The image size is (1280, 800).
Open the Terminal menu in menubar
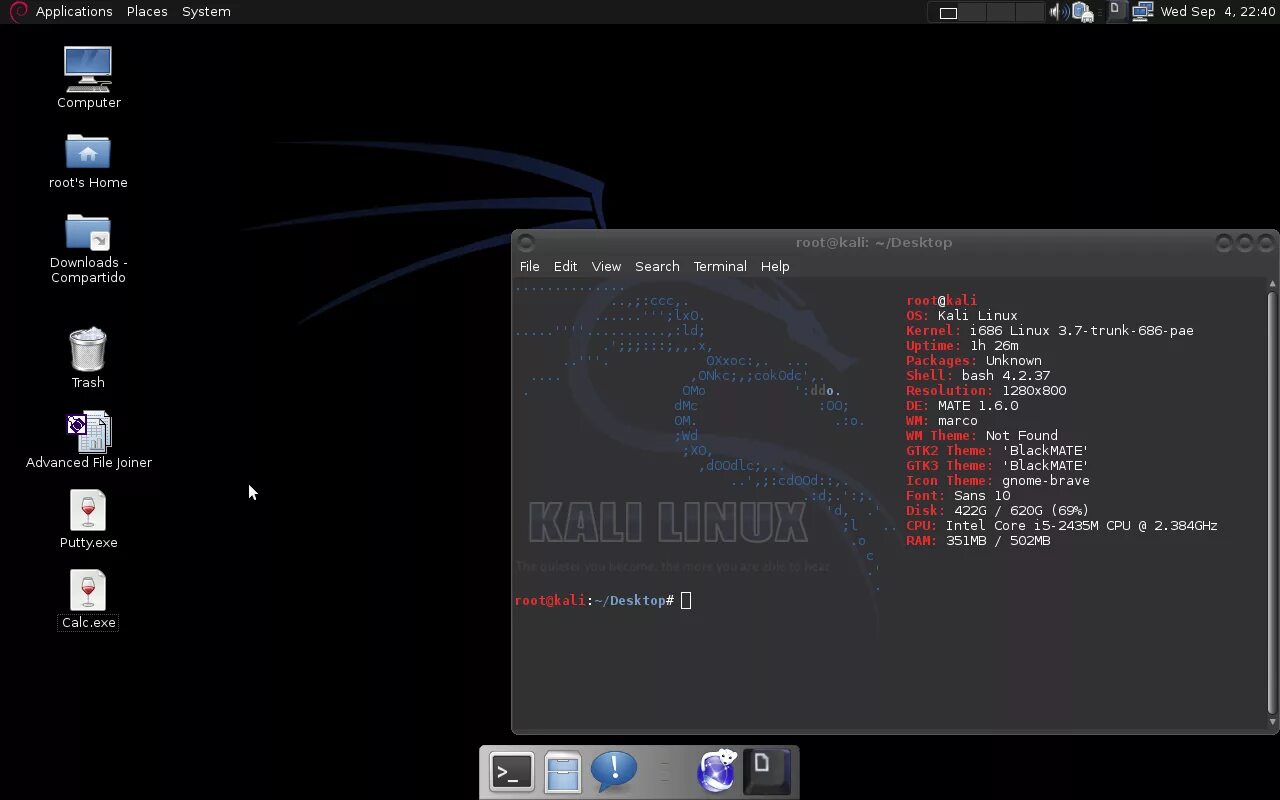[x=720, y=266]
